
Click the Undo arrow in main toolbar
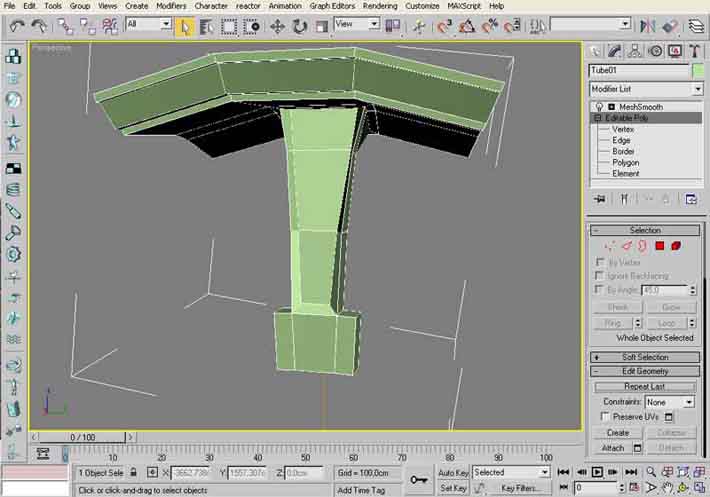coord(16,25)
